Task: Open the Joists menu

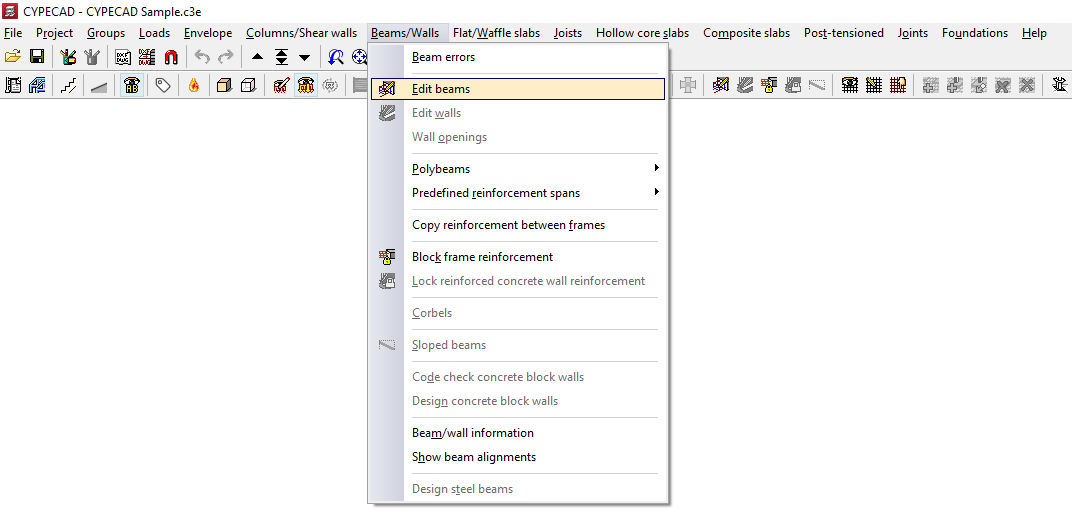Action: [568, 33]
